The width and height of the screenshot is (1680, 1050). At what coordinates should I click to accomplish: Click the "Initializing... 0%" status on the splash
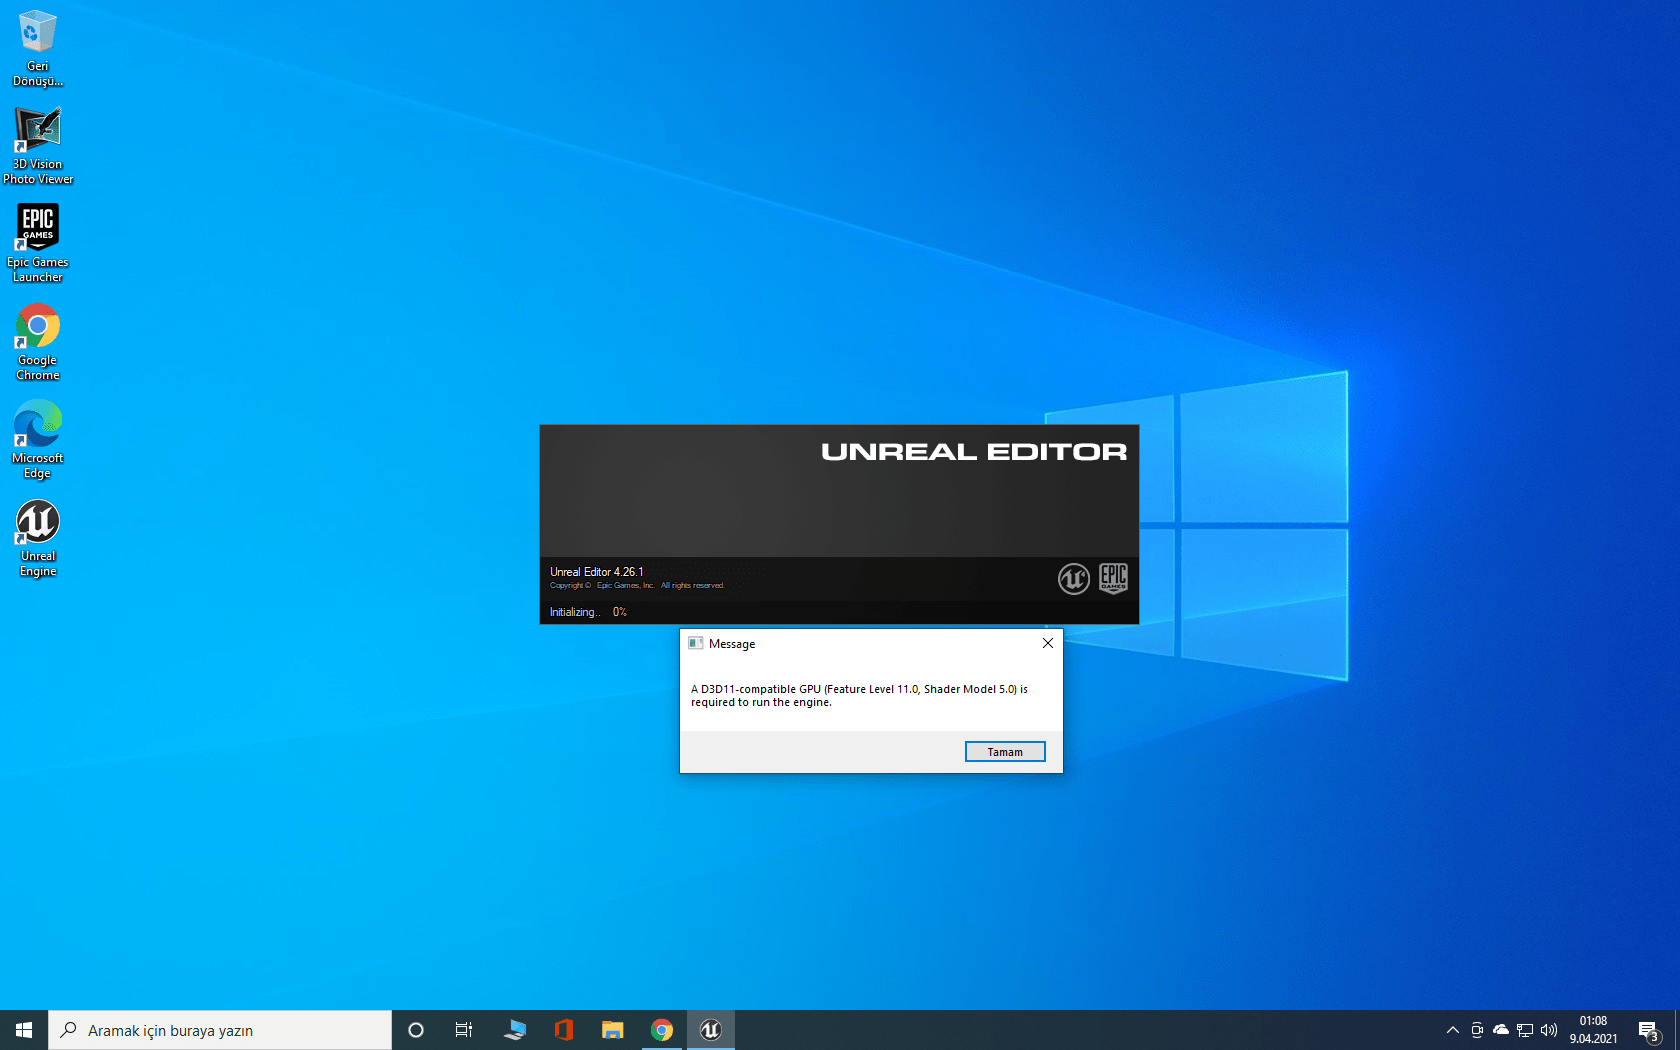tap(588, 612)
